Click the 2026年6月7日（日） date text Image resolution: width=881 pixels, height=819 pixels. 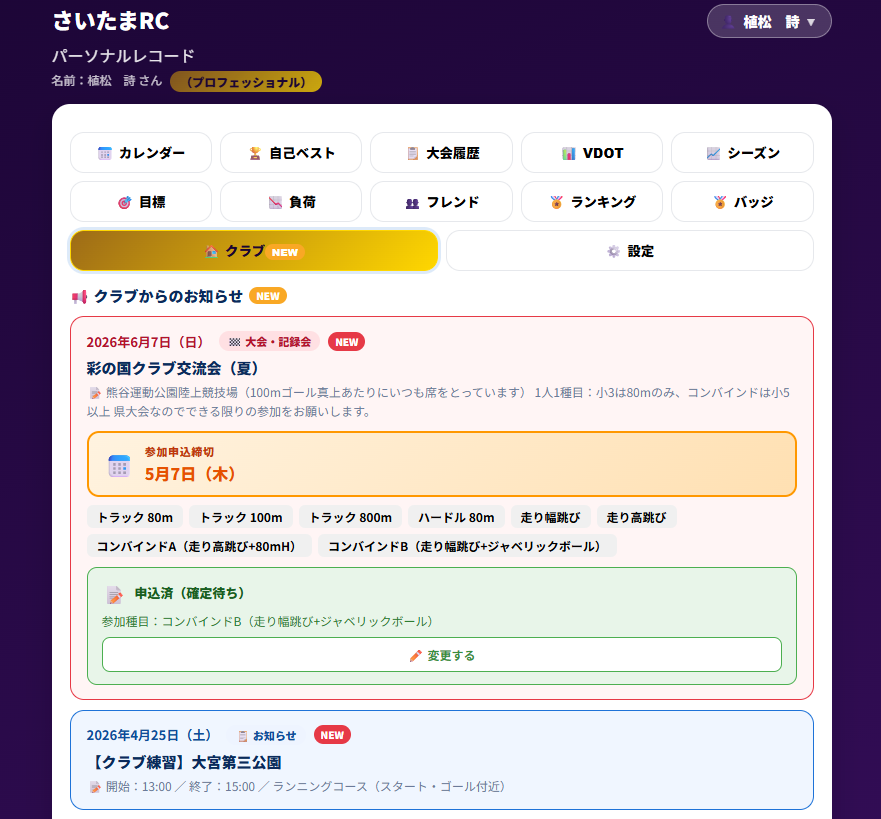tap(148, 342)
